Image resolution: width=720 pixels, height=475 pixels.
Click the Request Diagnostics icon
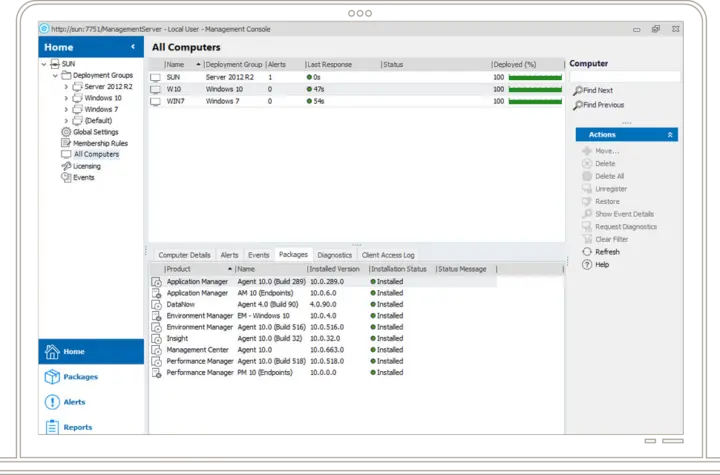tap(587, 226)
